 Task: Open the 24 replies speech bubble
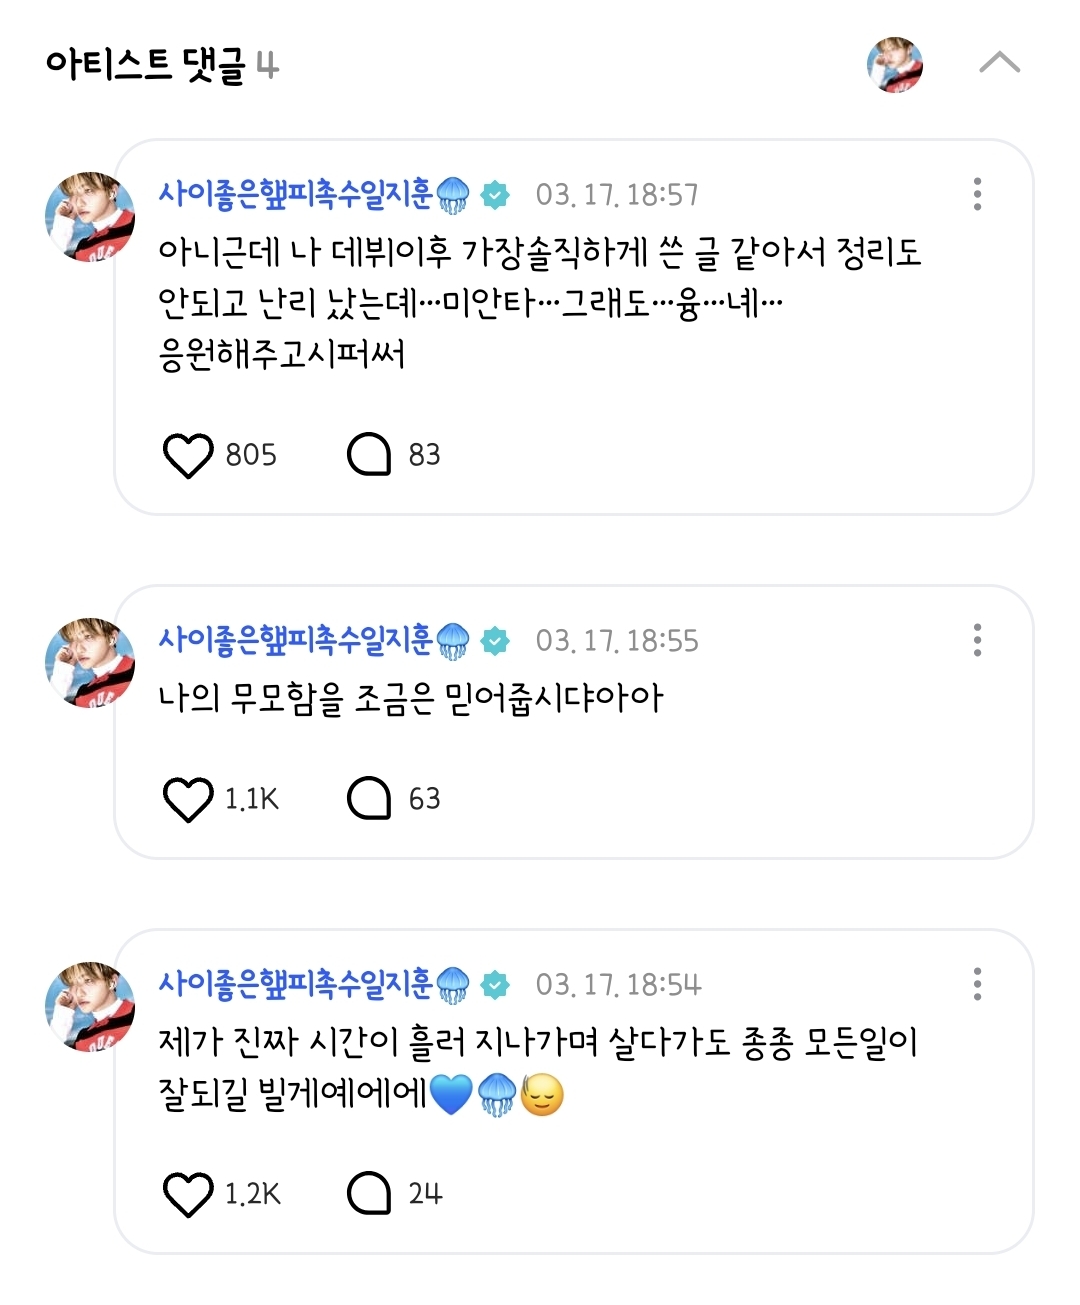point(369,1193)
